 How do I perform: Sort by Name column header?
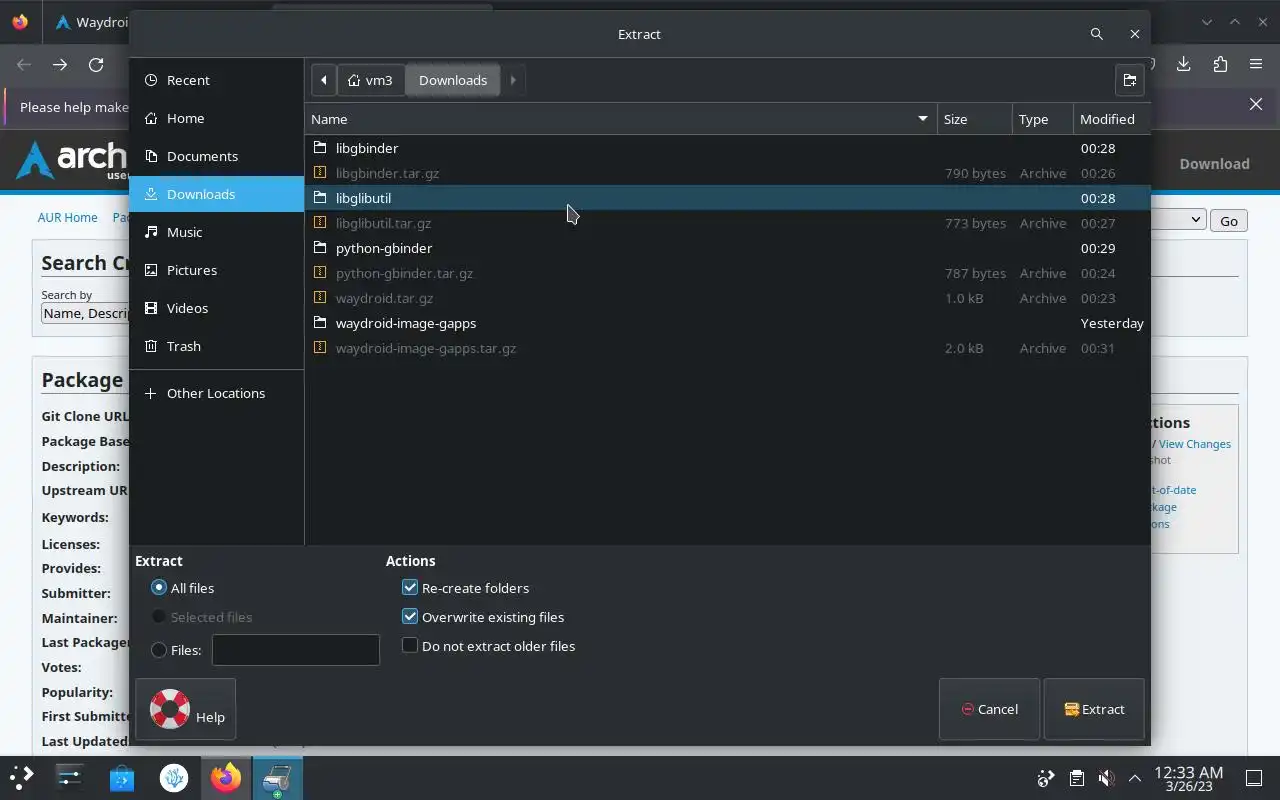621,119
